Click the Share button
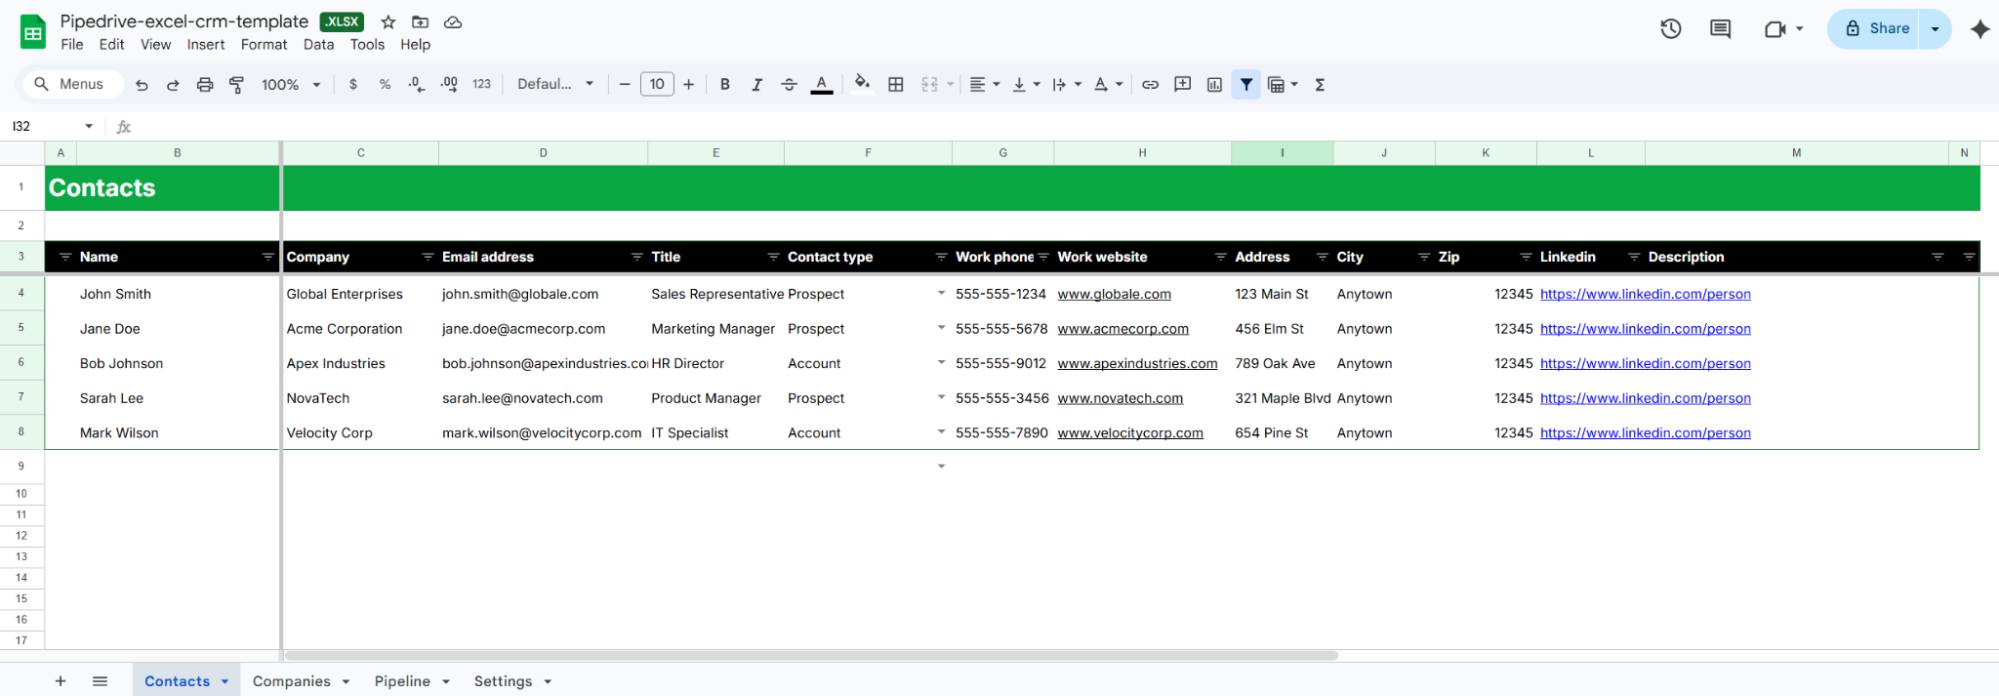 tap(1877, 29)
